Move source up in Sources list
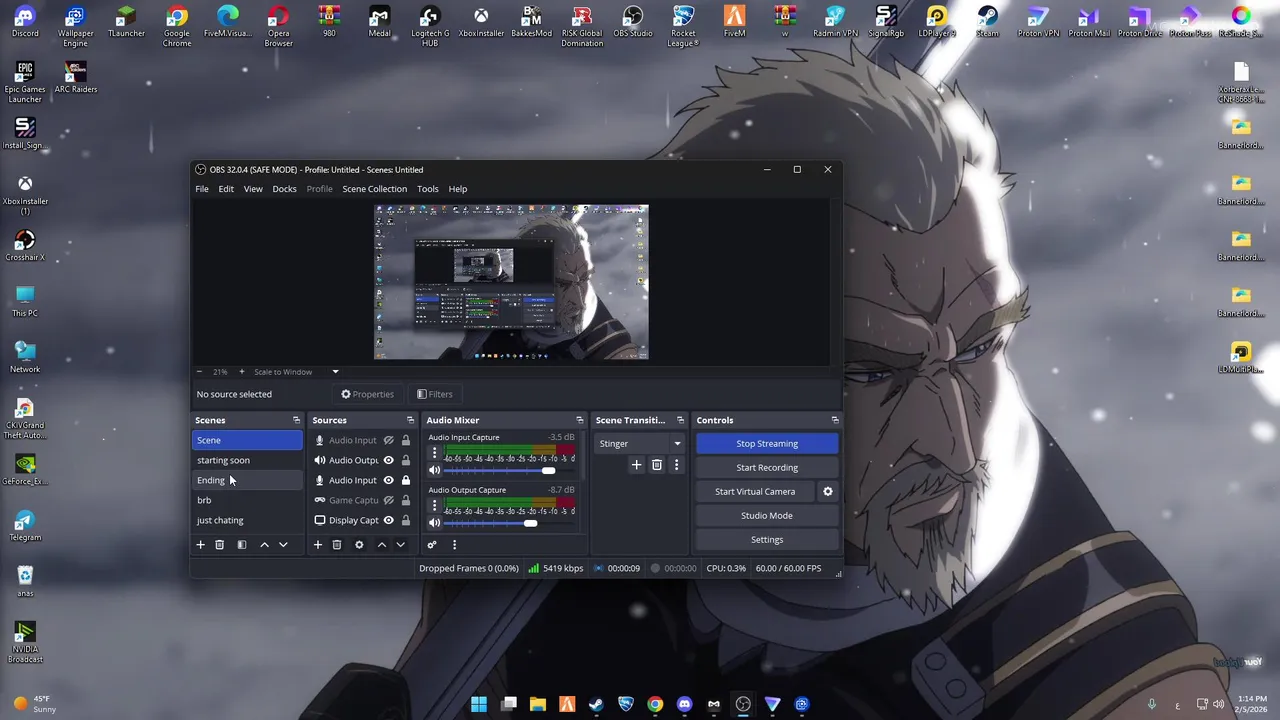 click(x=381, y=545)
